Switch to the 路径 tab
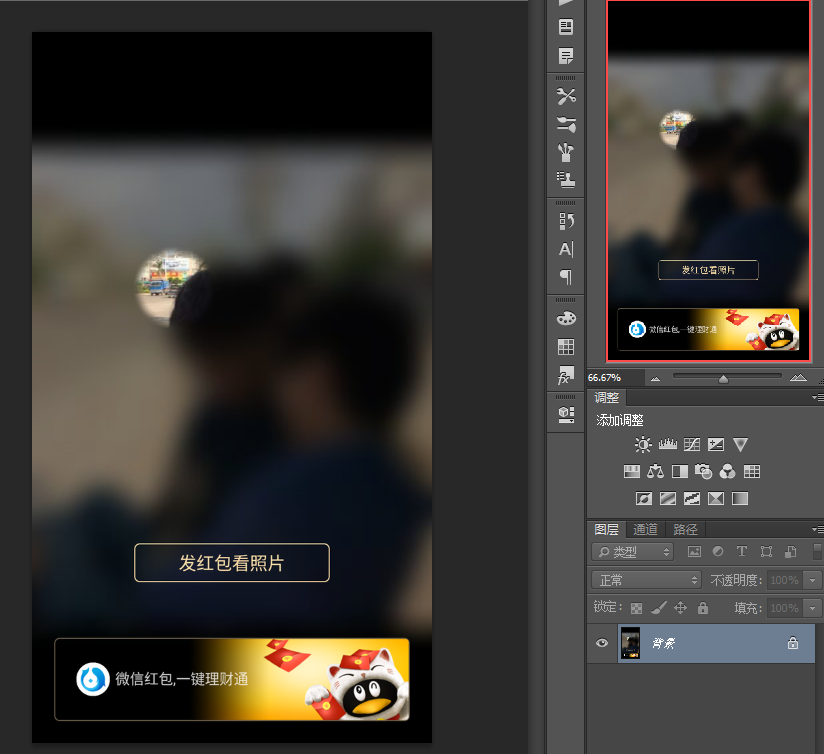 tap(685, 529)
